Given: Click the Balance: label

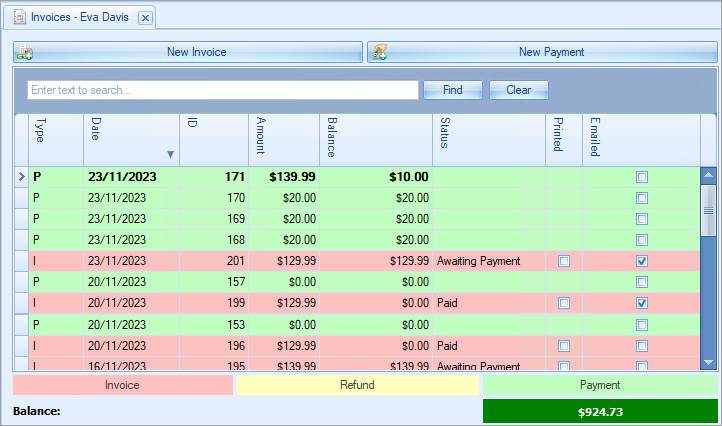Looking at the screenshot, I should tap(36, 411).
